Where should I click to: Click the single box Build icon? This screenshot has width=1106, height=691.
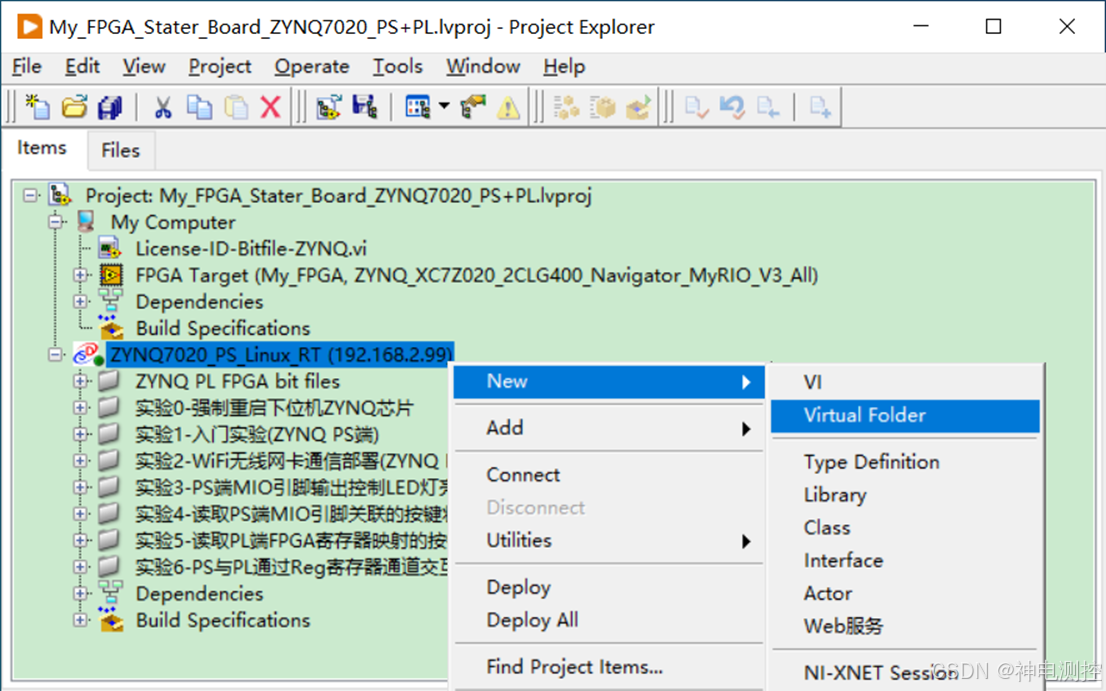[602, 107]
